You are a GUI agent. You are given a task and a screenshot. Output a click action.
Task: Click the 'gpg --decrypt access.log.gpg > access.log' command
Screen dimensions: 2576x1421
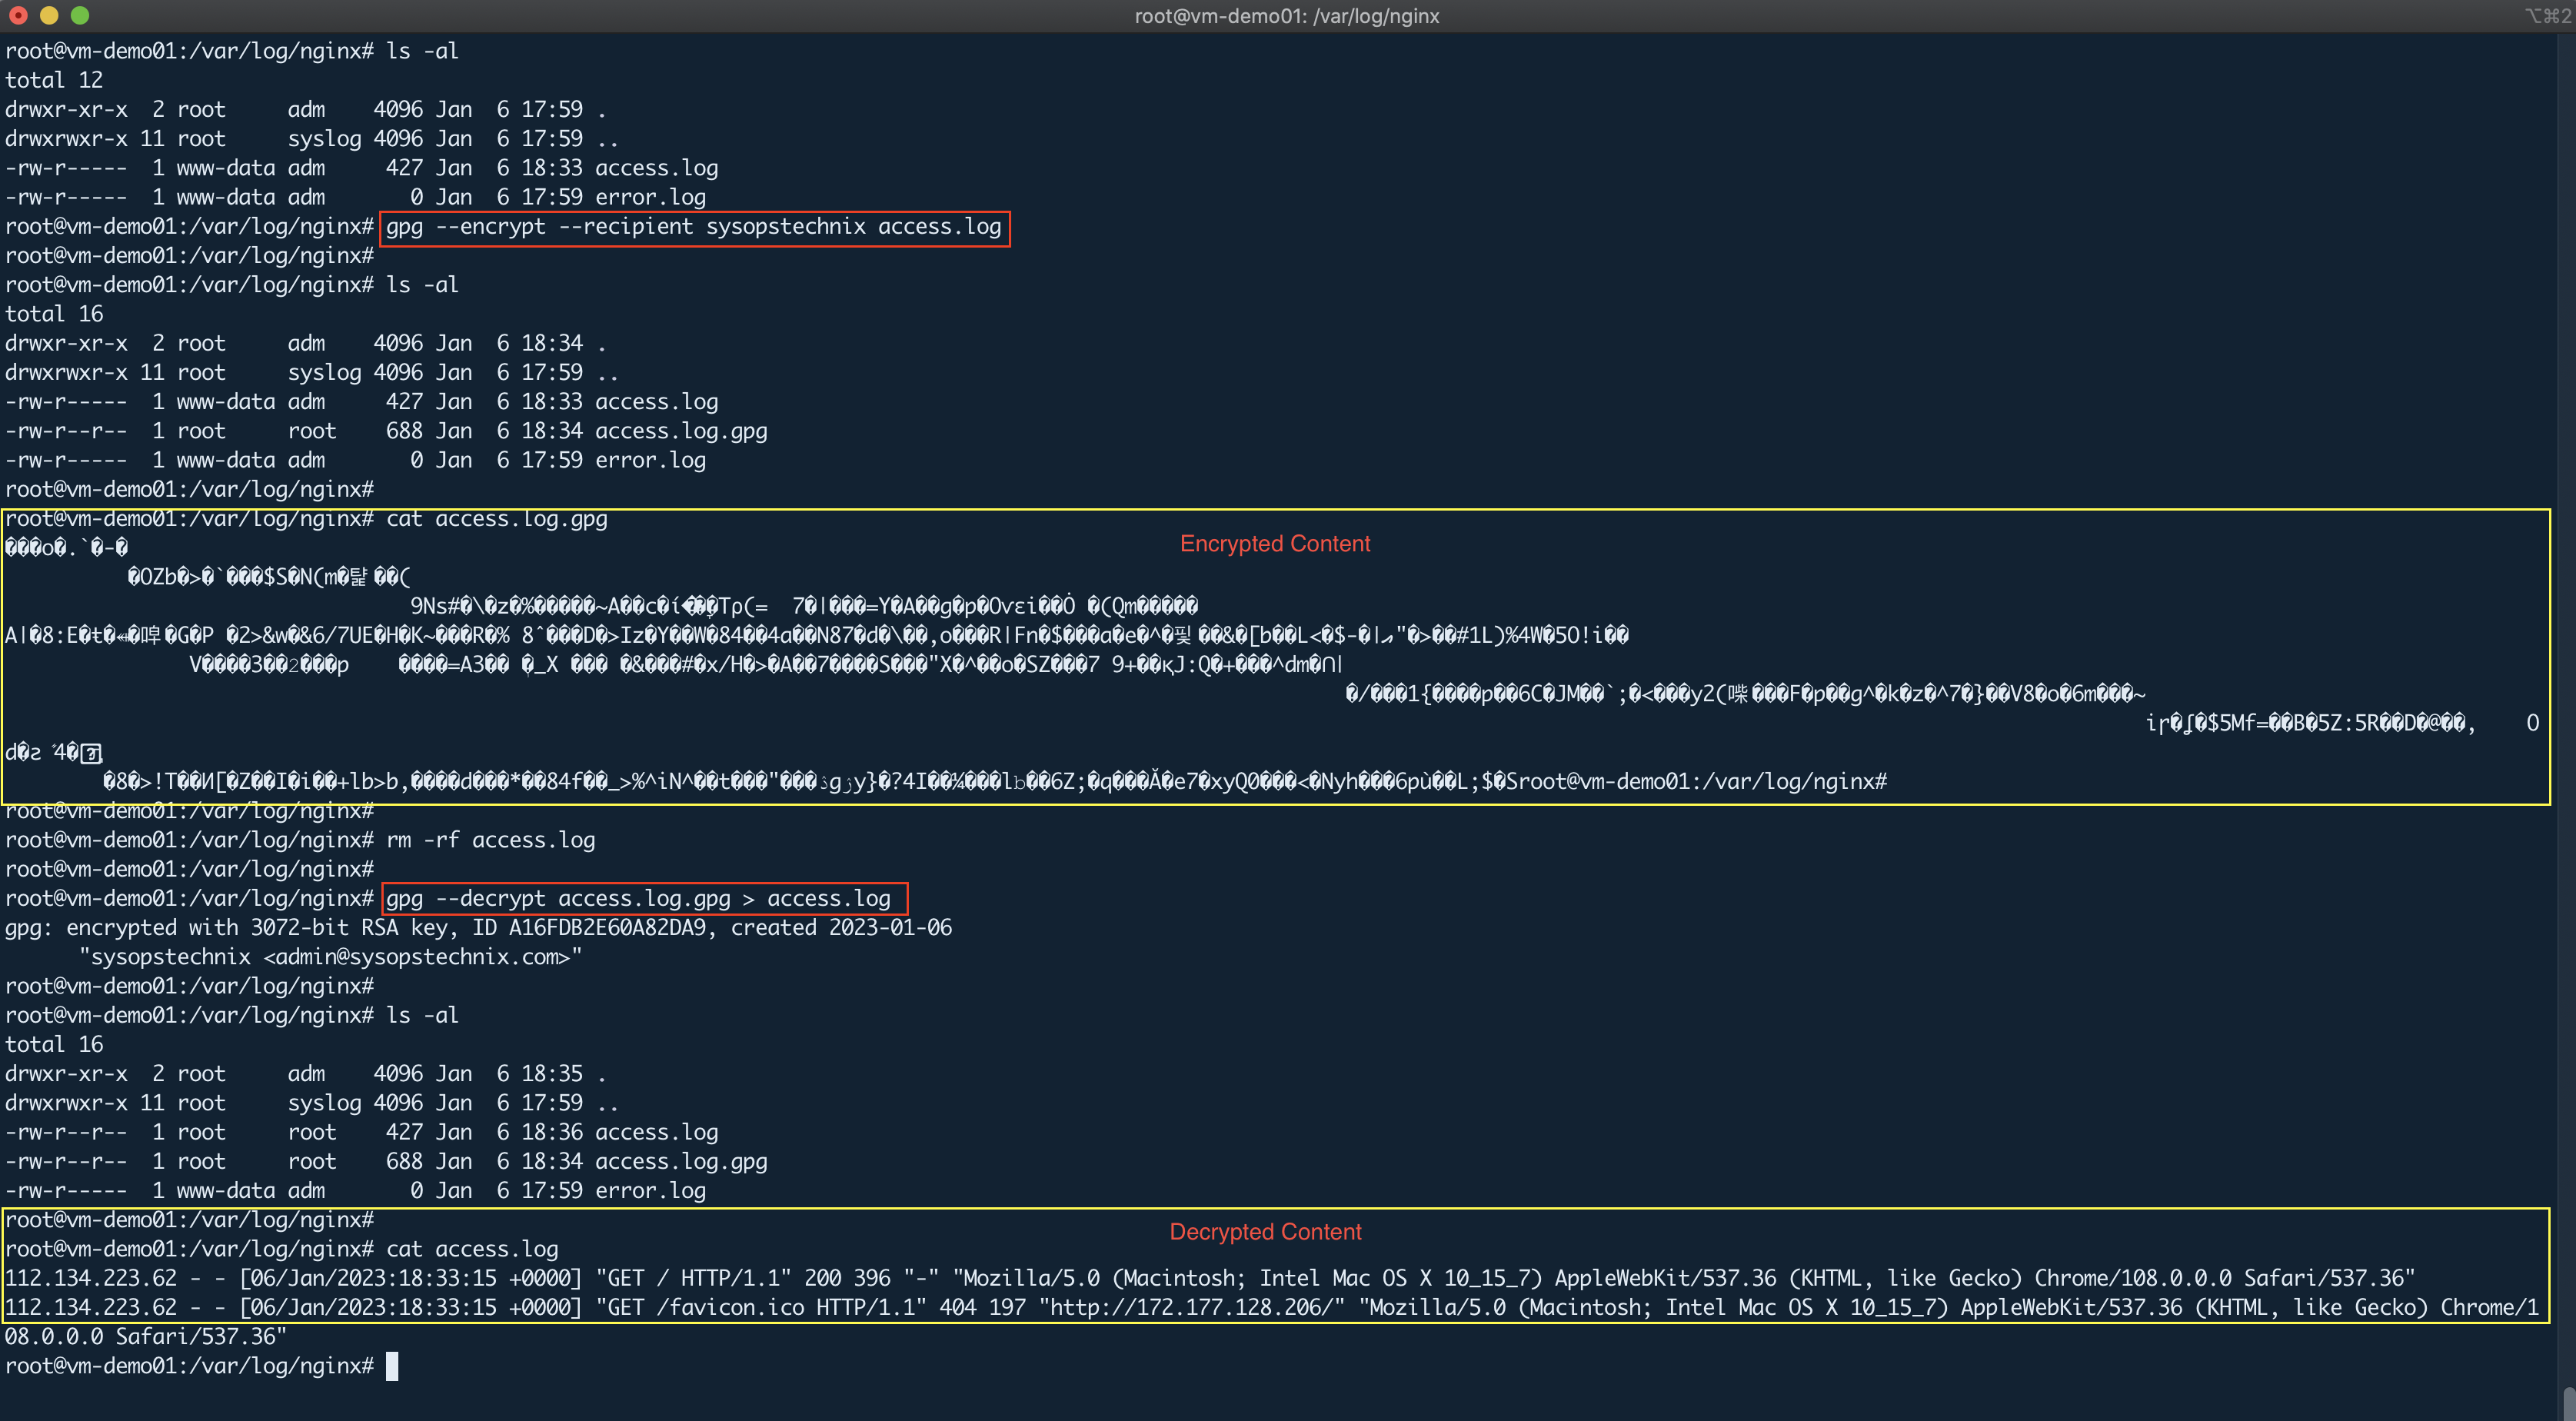coord(638,898)
